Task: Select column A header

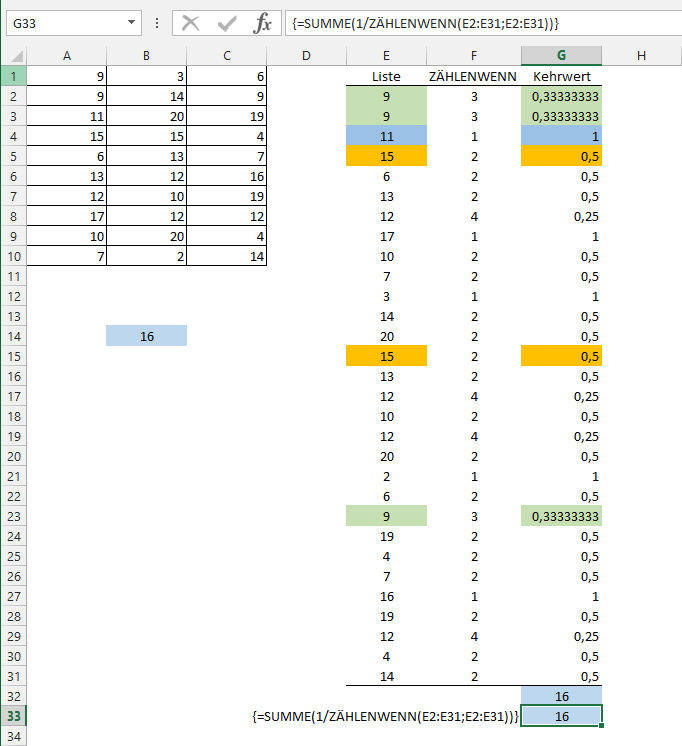Action: pyautogui.click(x=66, y=55)
